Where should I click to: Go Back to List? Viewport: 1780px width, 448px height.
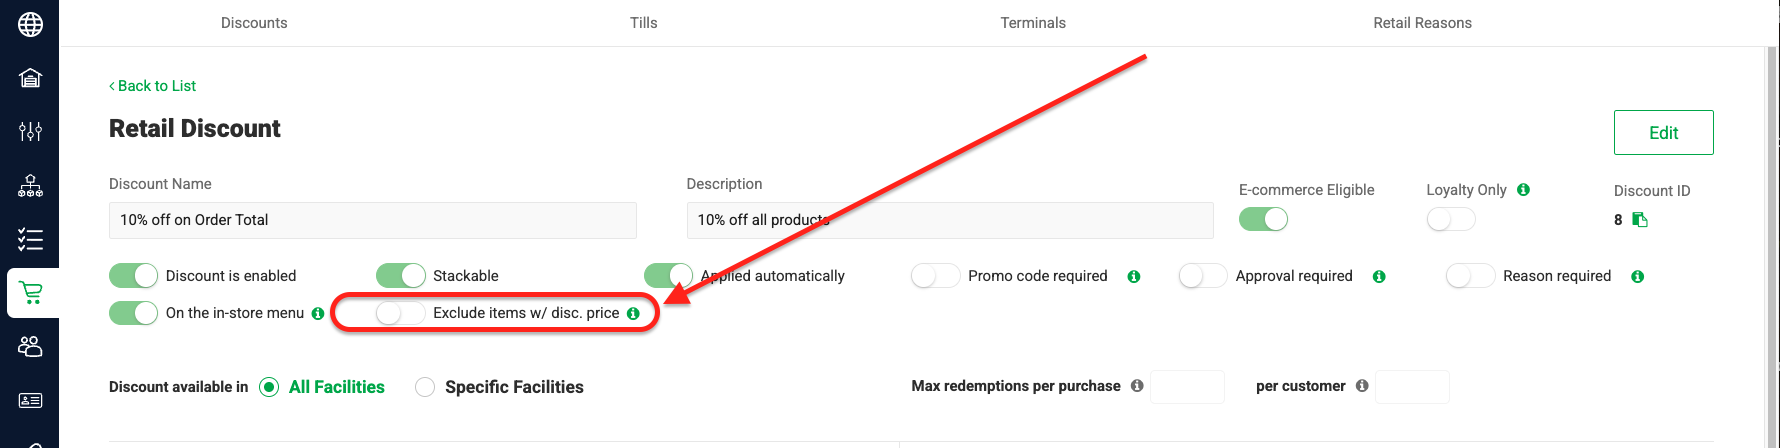point(153,86)
